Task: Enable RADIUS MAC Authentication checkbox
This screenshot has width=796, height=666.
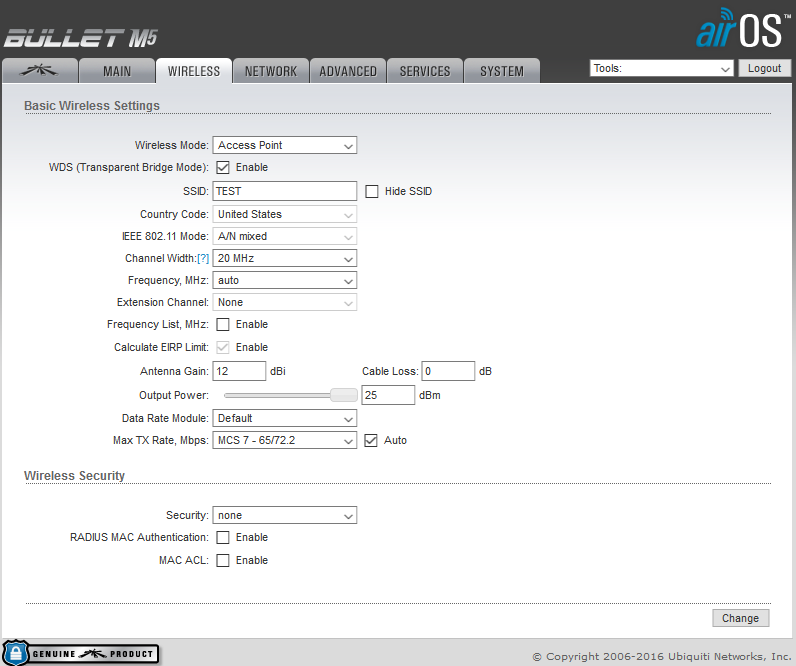Action: (x=223, y=538)
